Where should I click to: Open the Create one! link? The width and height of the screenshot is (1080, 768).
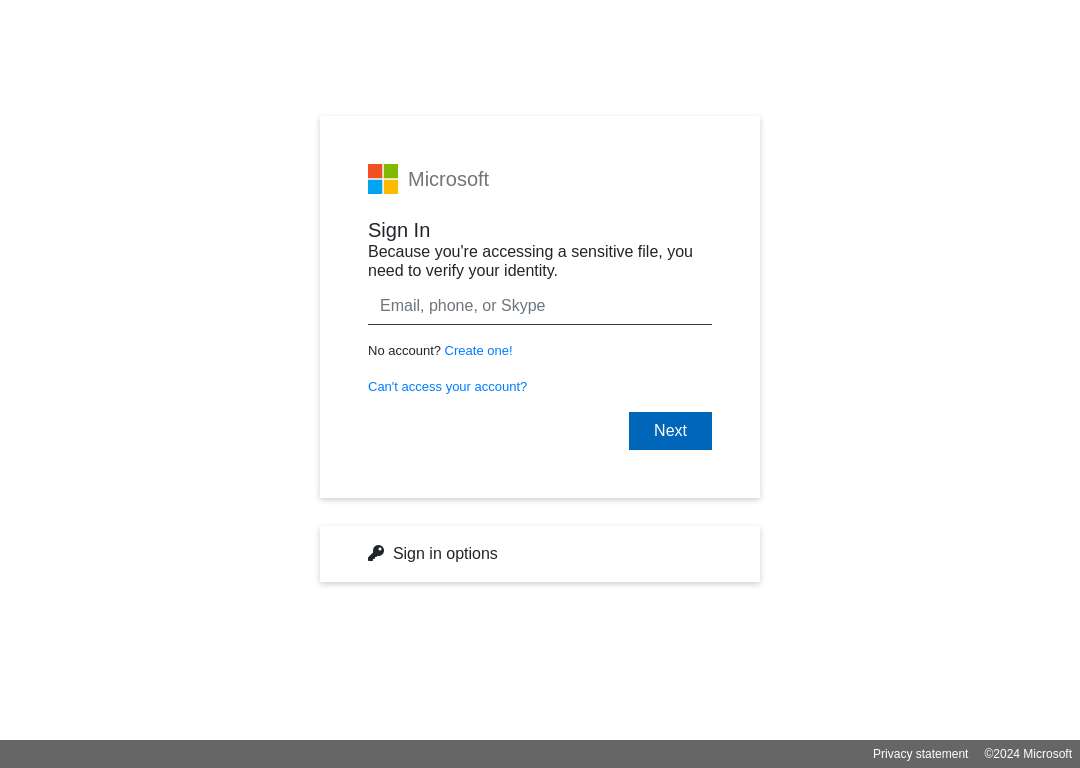[x=478, y=351]
